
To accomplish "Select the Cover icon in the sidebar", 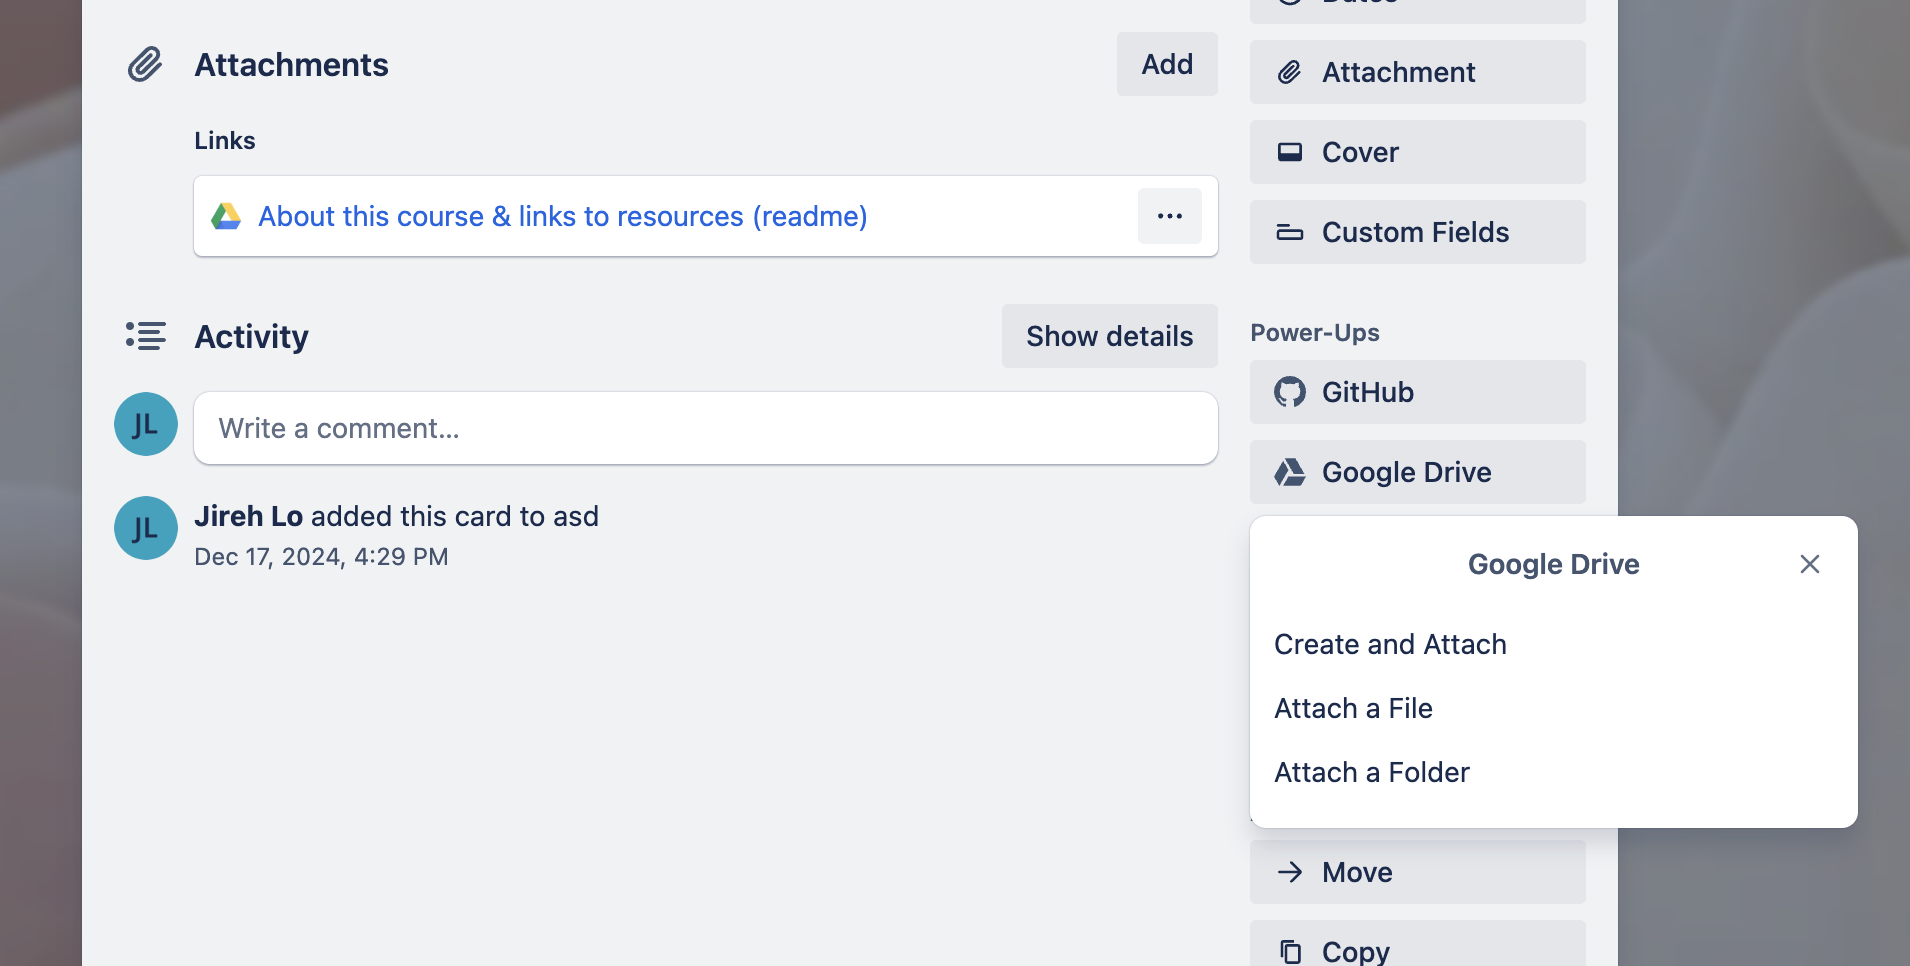I will 1291,152.
